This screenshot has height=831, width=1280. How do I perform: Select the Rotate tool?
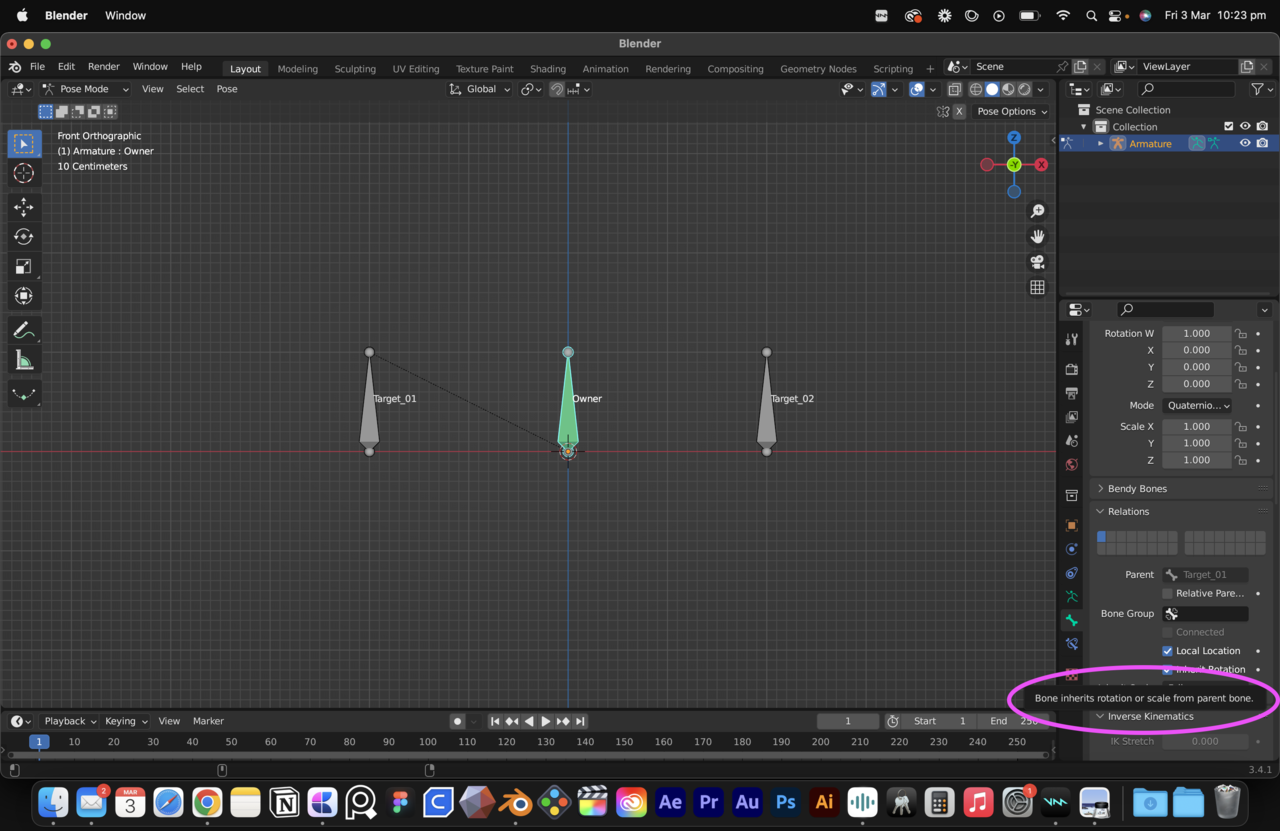click(x=23, y=237)
